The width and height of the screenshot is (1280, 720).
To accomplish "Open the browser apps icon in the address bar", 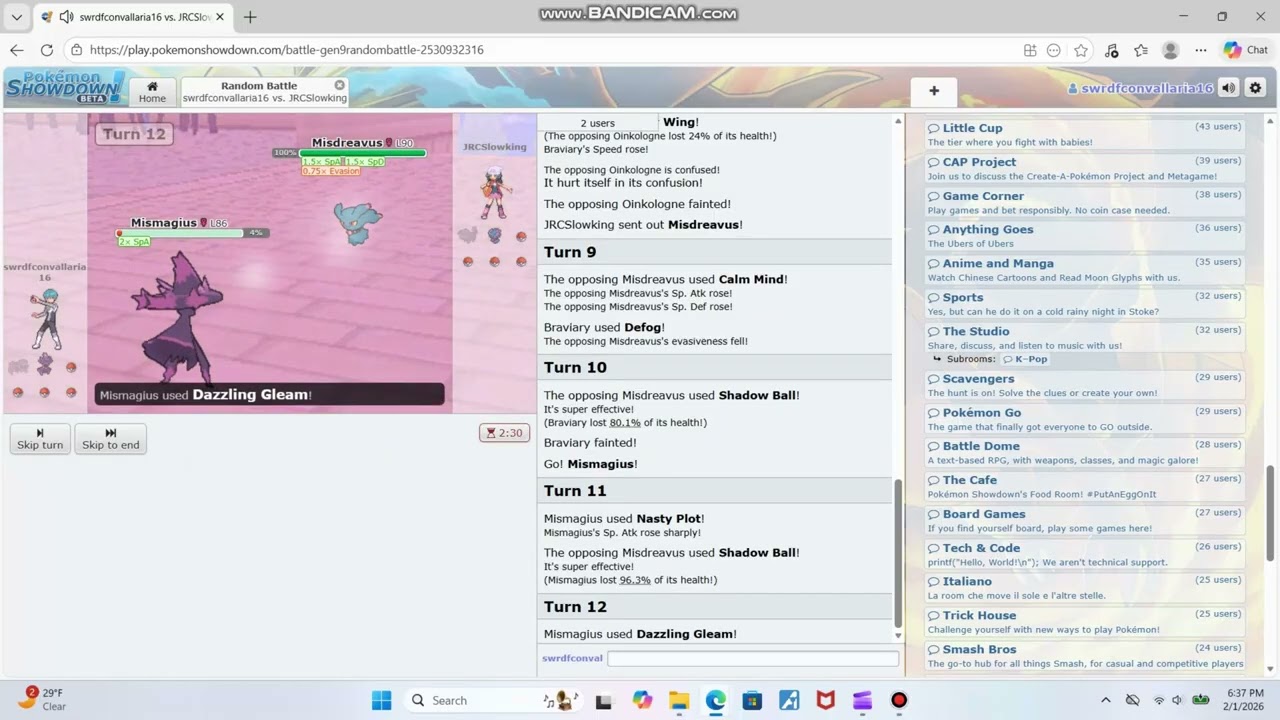I will click(1030, 50).
